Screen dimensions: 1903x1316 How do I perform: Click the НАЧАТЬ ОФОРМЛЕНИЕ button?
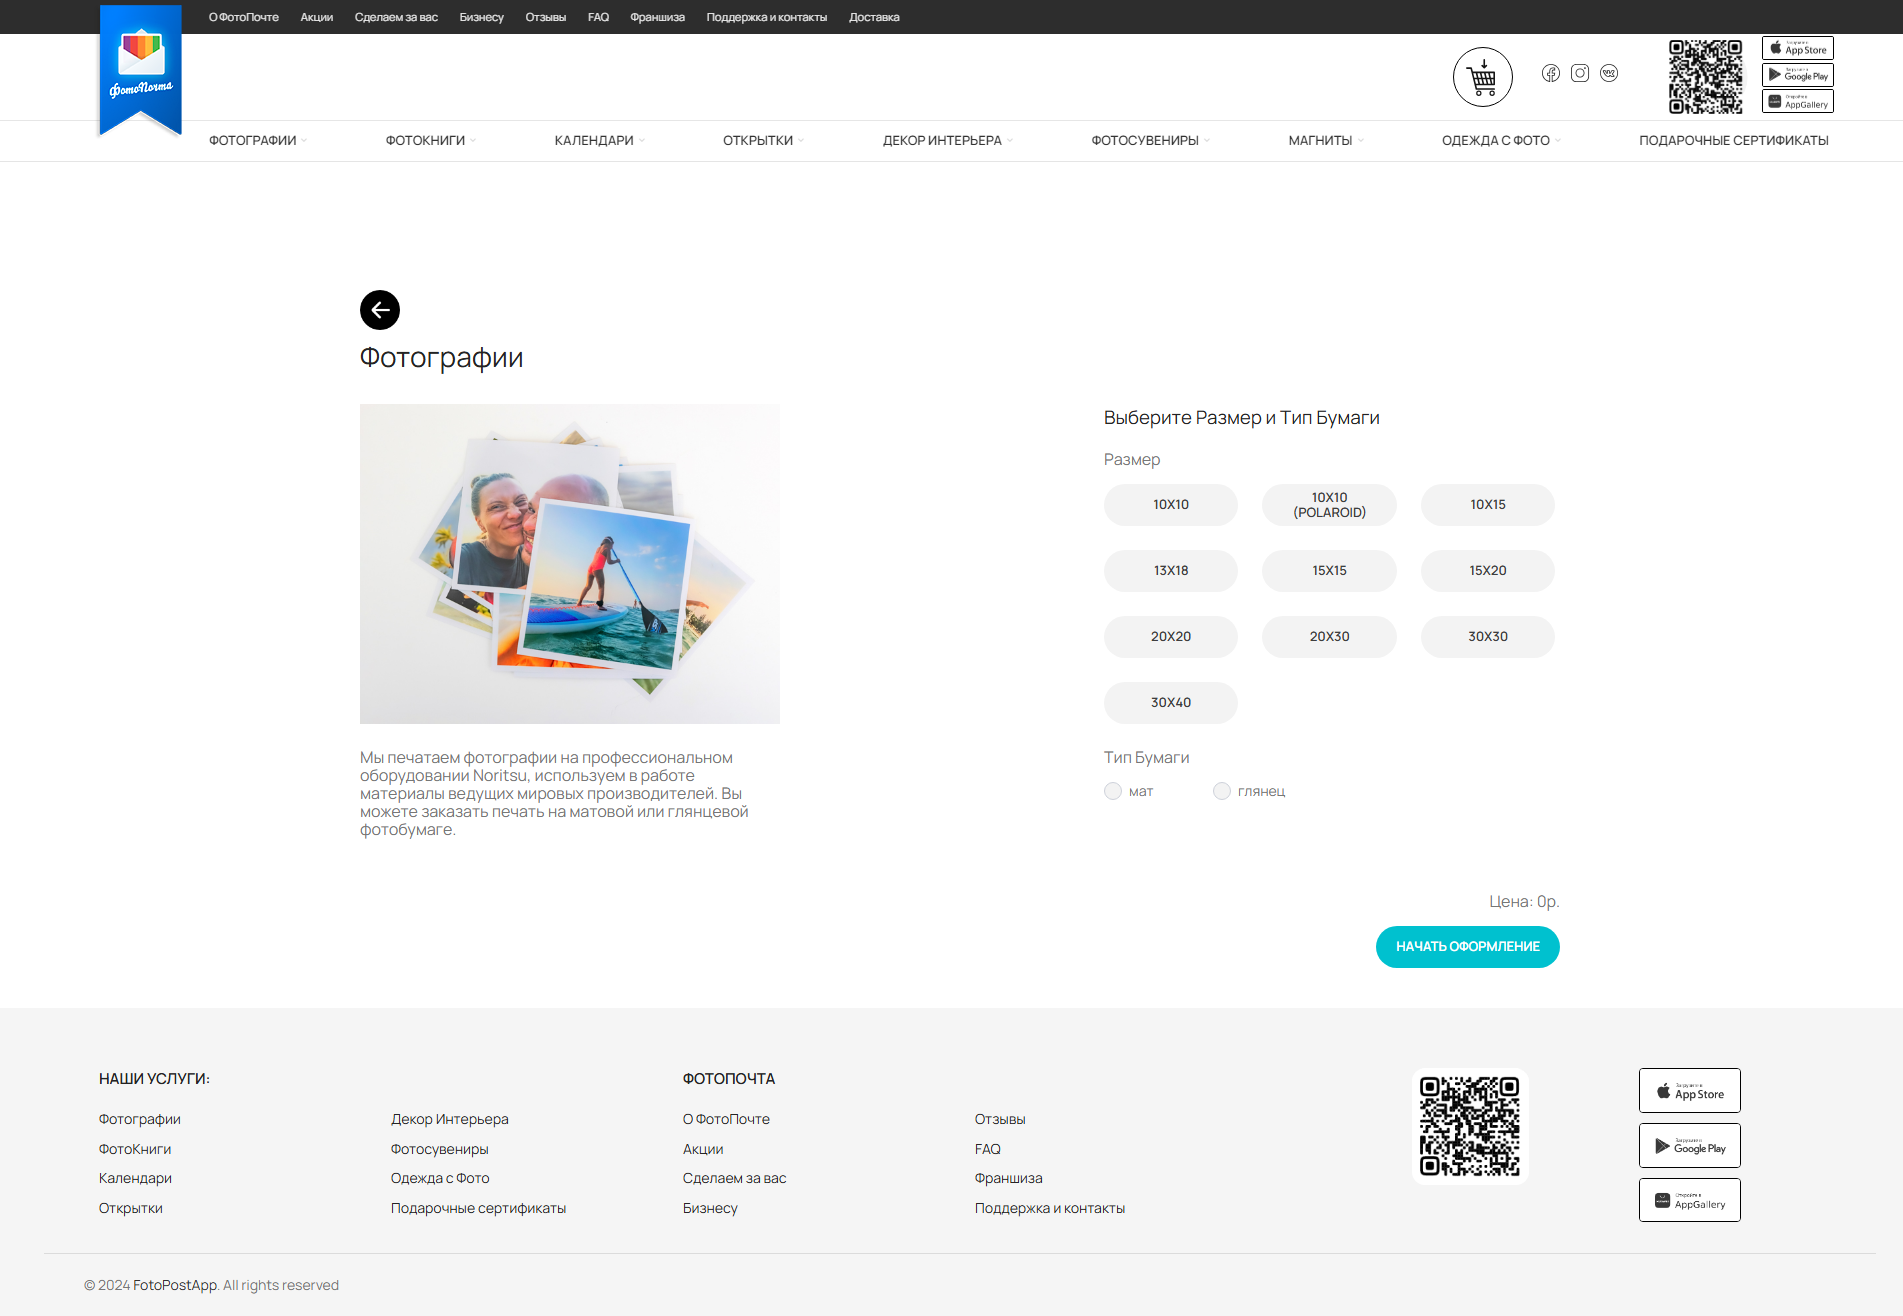coord(1468,947)
